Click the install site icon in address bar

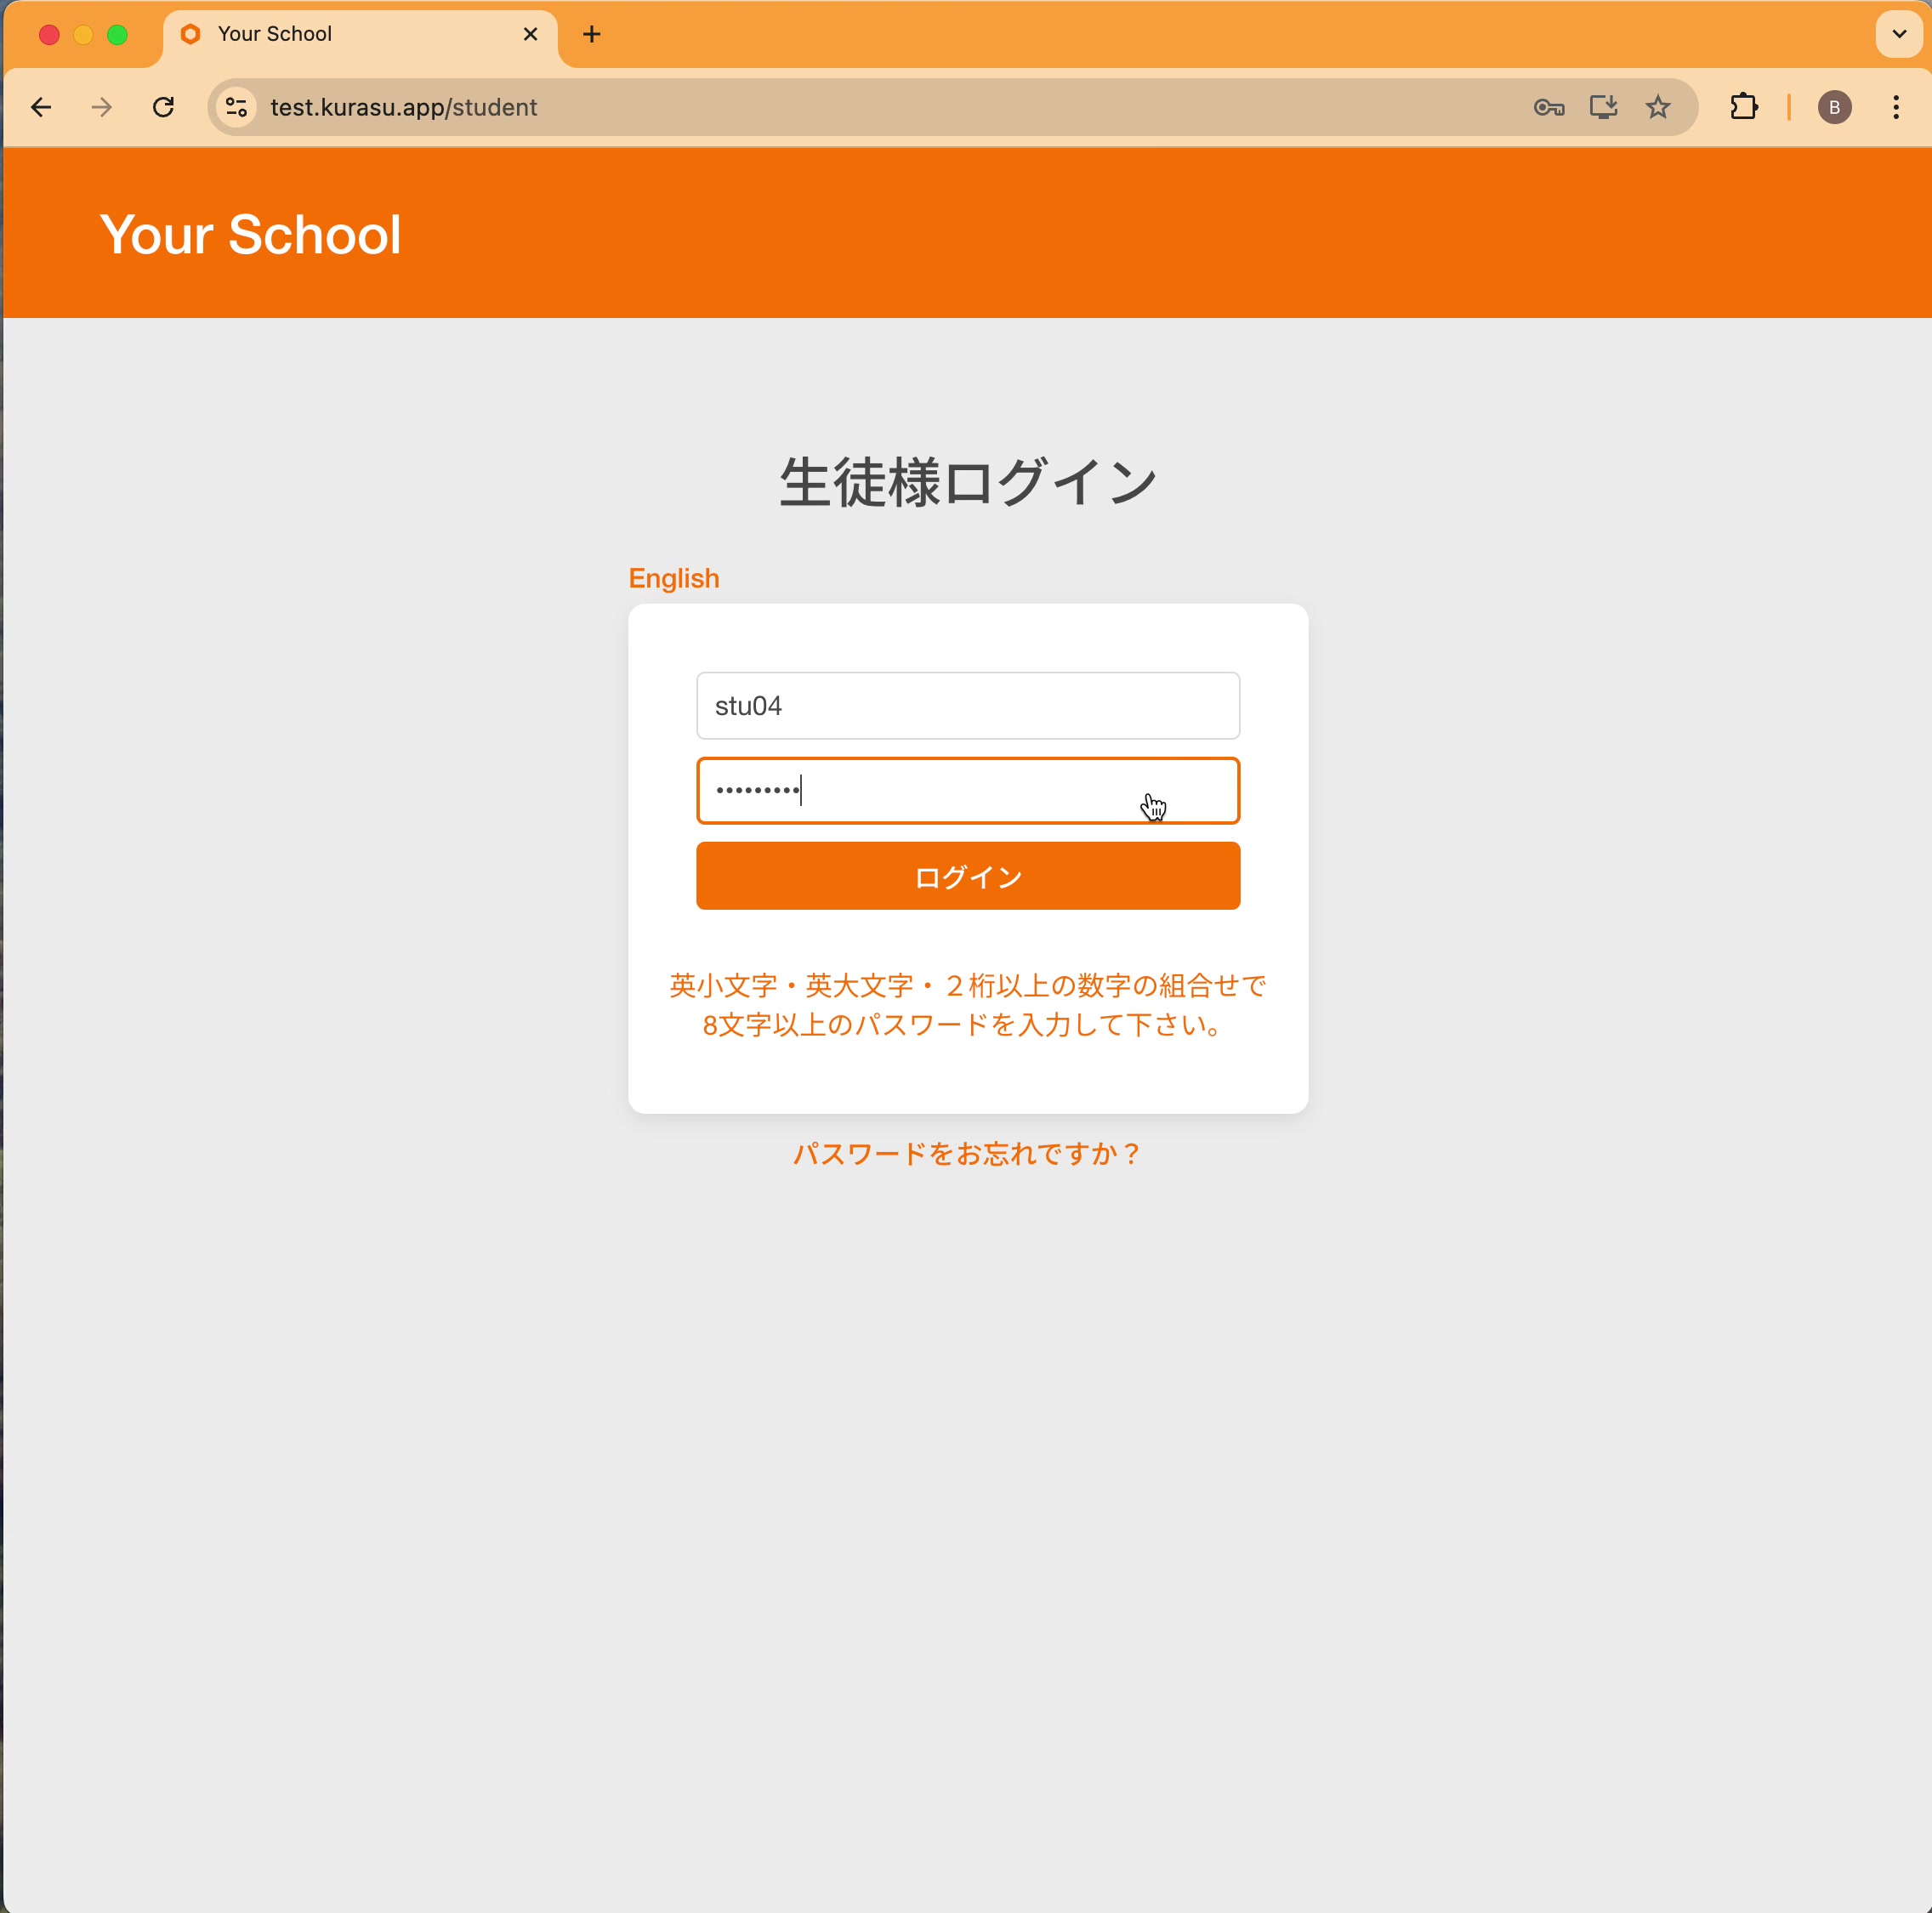coord(1604,107)
